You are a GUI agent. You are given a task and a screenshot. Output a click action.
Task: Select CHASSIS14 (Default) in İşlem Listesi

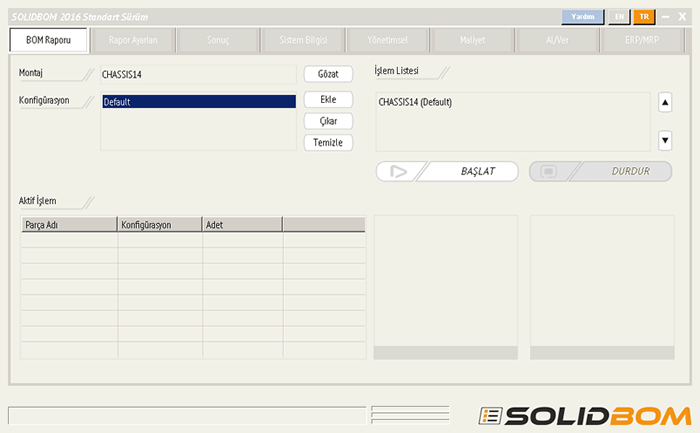coord(415,102)
